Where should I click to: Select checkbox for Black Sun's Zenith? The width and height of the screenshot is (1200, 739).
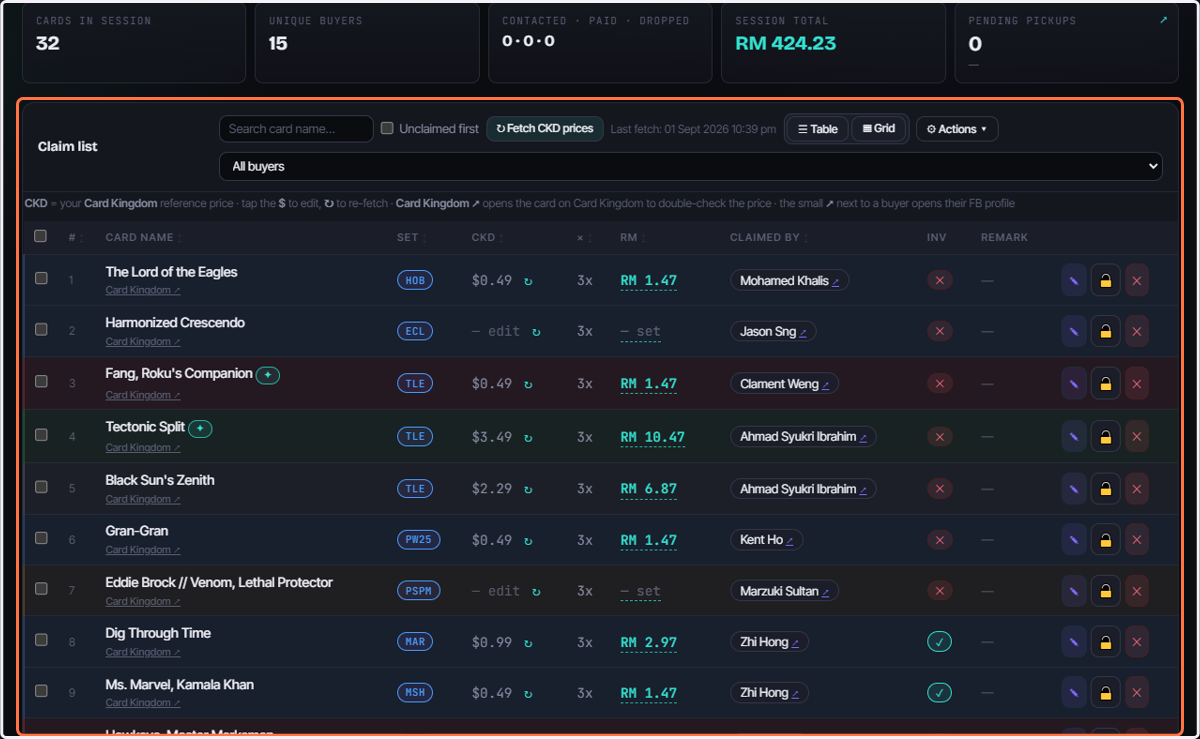(41, 486)
